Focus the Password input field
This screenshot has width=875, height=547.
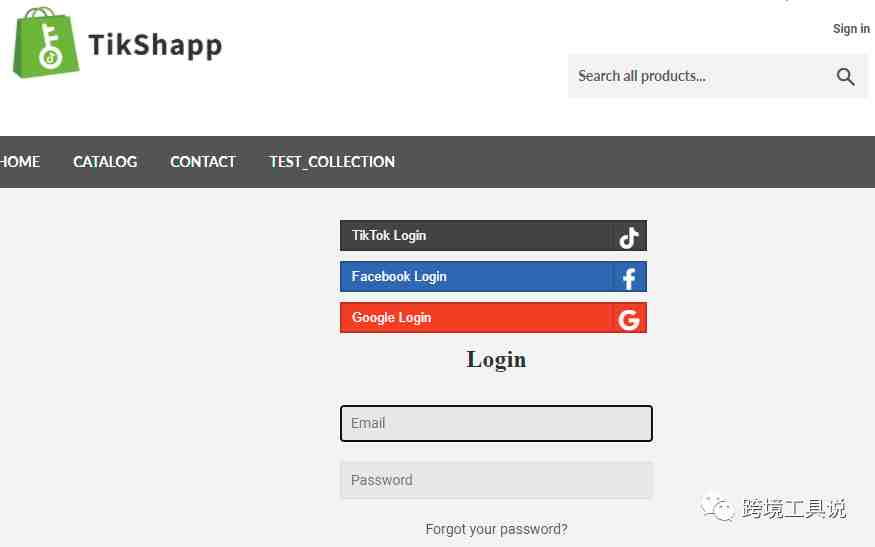pos(496,480)
